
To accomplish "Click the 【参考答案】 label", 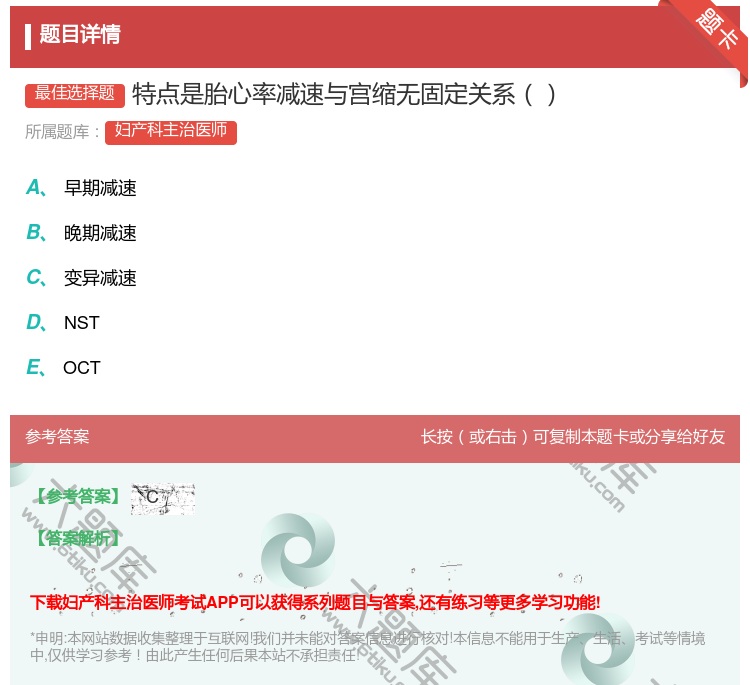I will [x=78, y=497].
